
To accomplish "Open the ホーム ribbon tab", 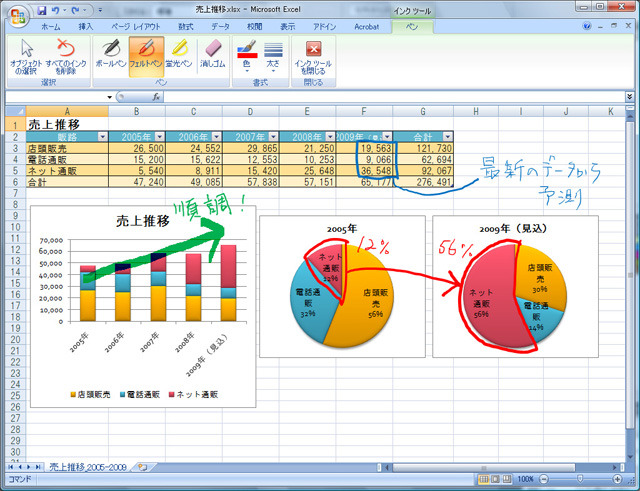I will click(x=51, y=27).
